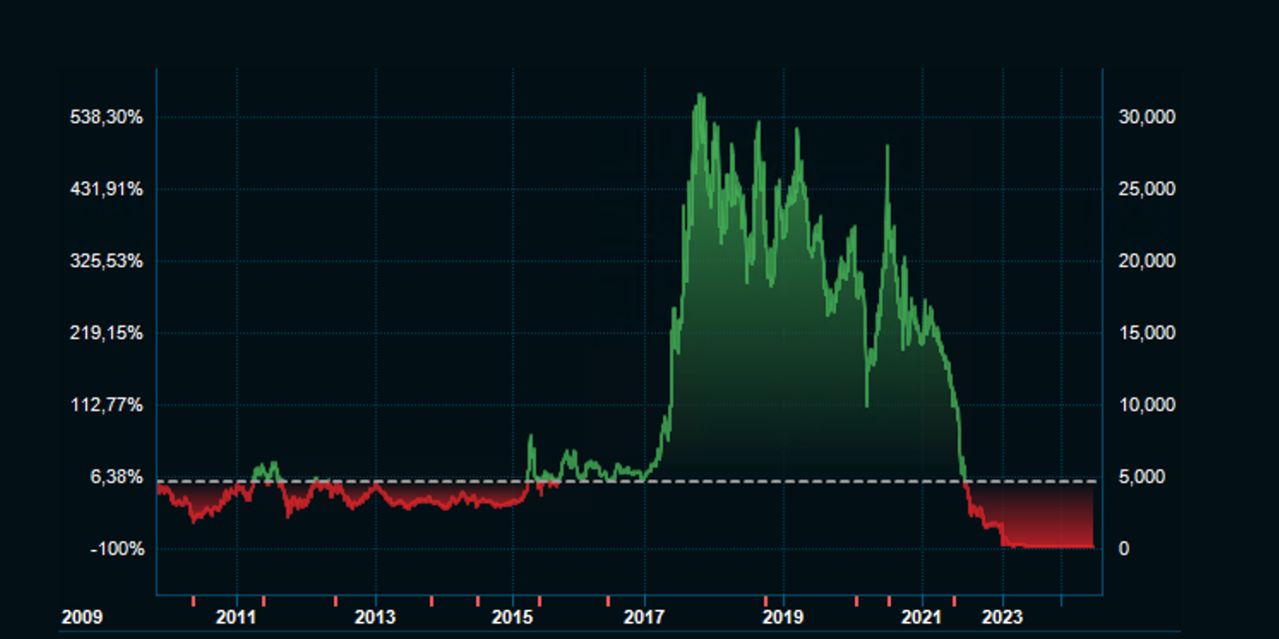Click the first red marker on the timeline
Viewport: 1279px width, 639px height.
click(x=193, y=599)
